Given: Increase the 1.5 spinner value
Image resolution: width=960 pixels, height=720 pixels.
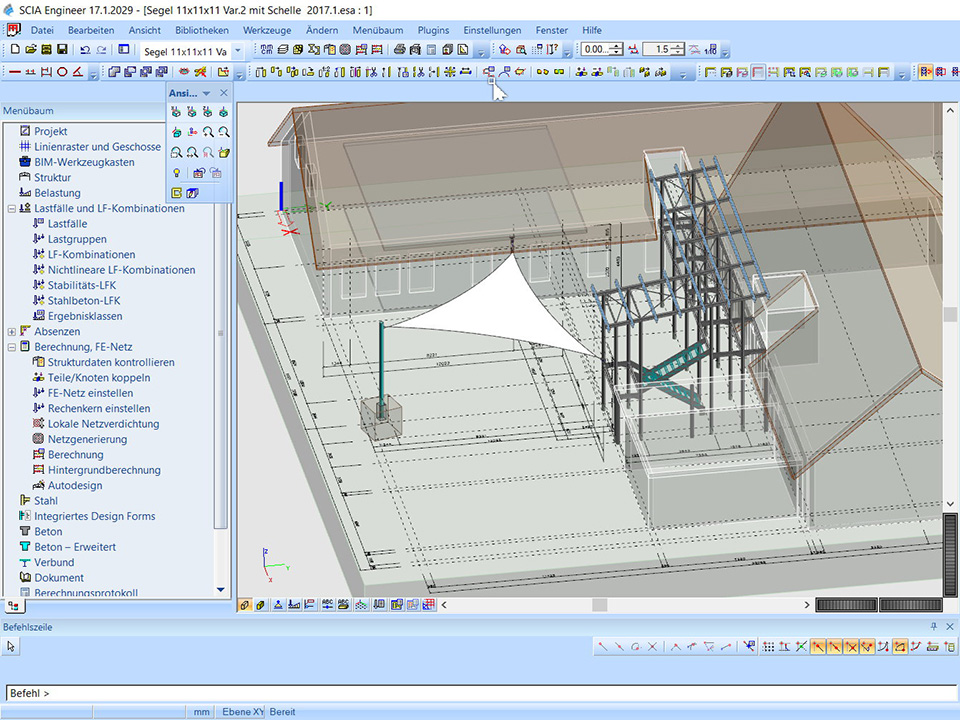Looking at the screenshot, I should tap(680, 45).
